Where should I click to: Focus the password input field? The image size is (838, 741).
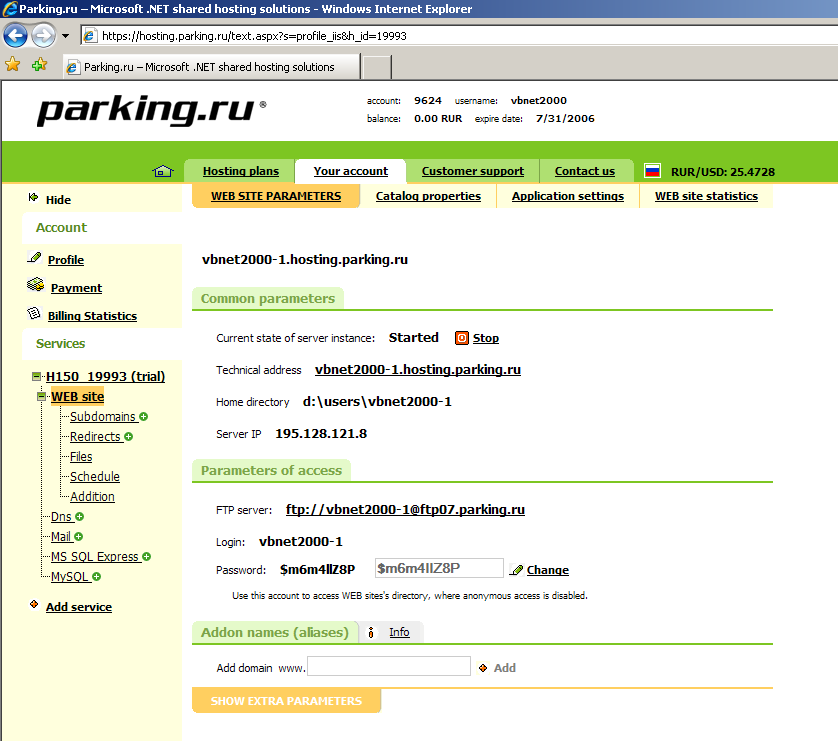[439, 568]
